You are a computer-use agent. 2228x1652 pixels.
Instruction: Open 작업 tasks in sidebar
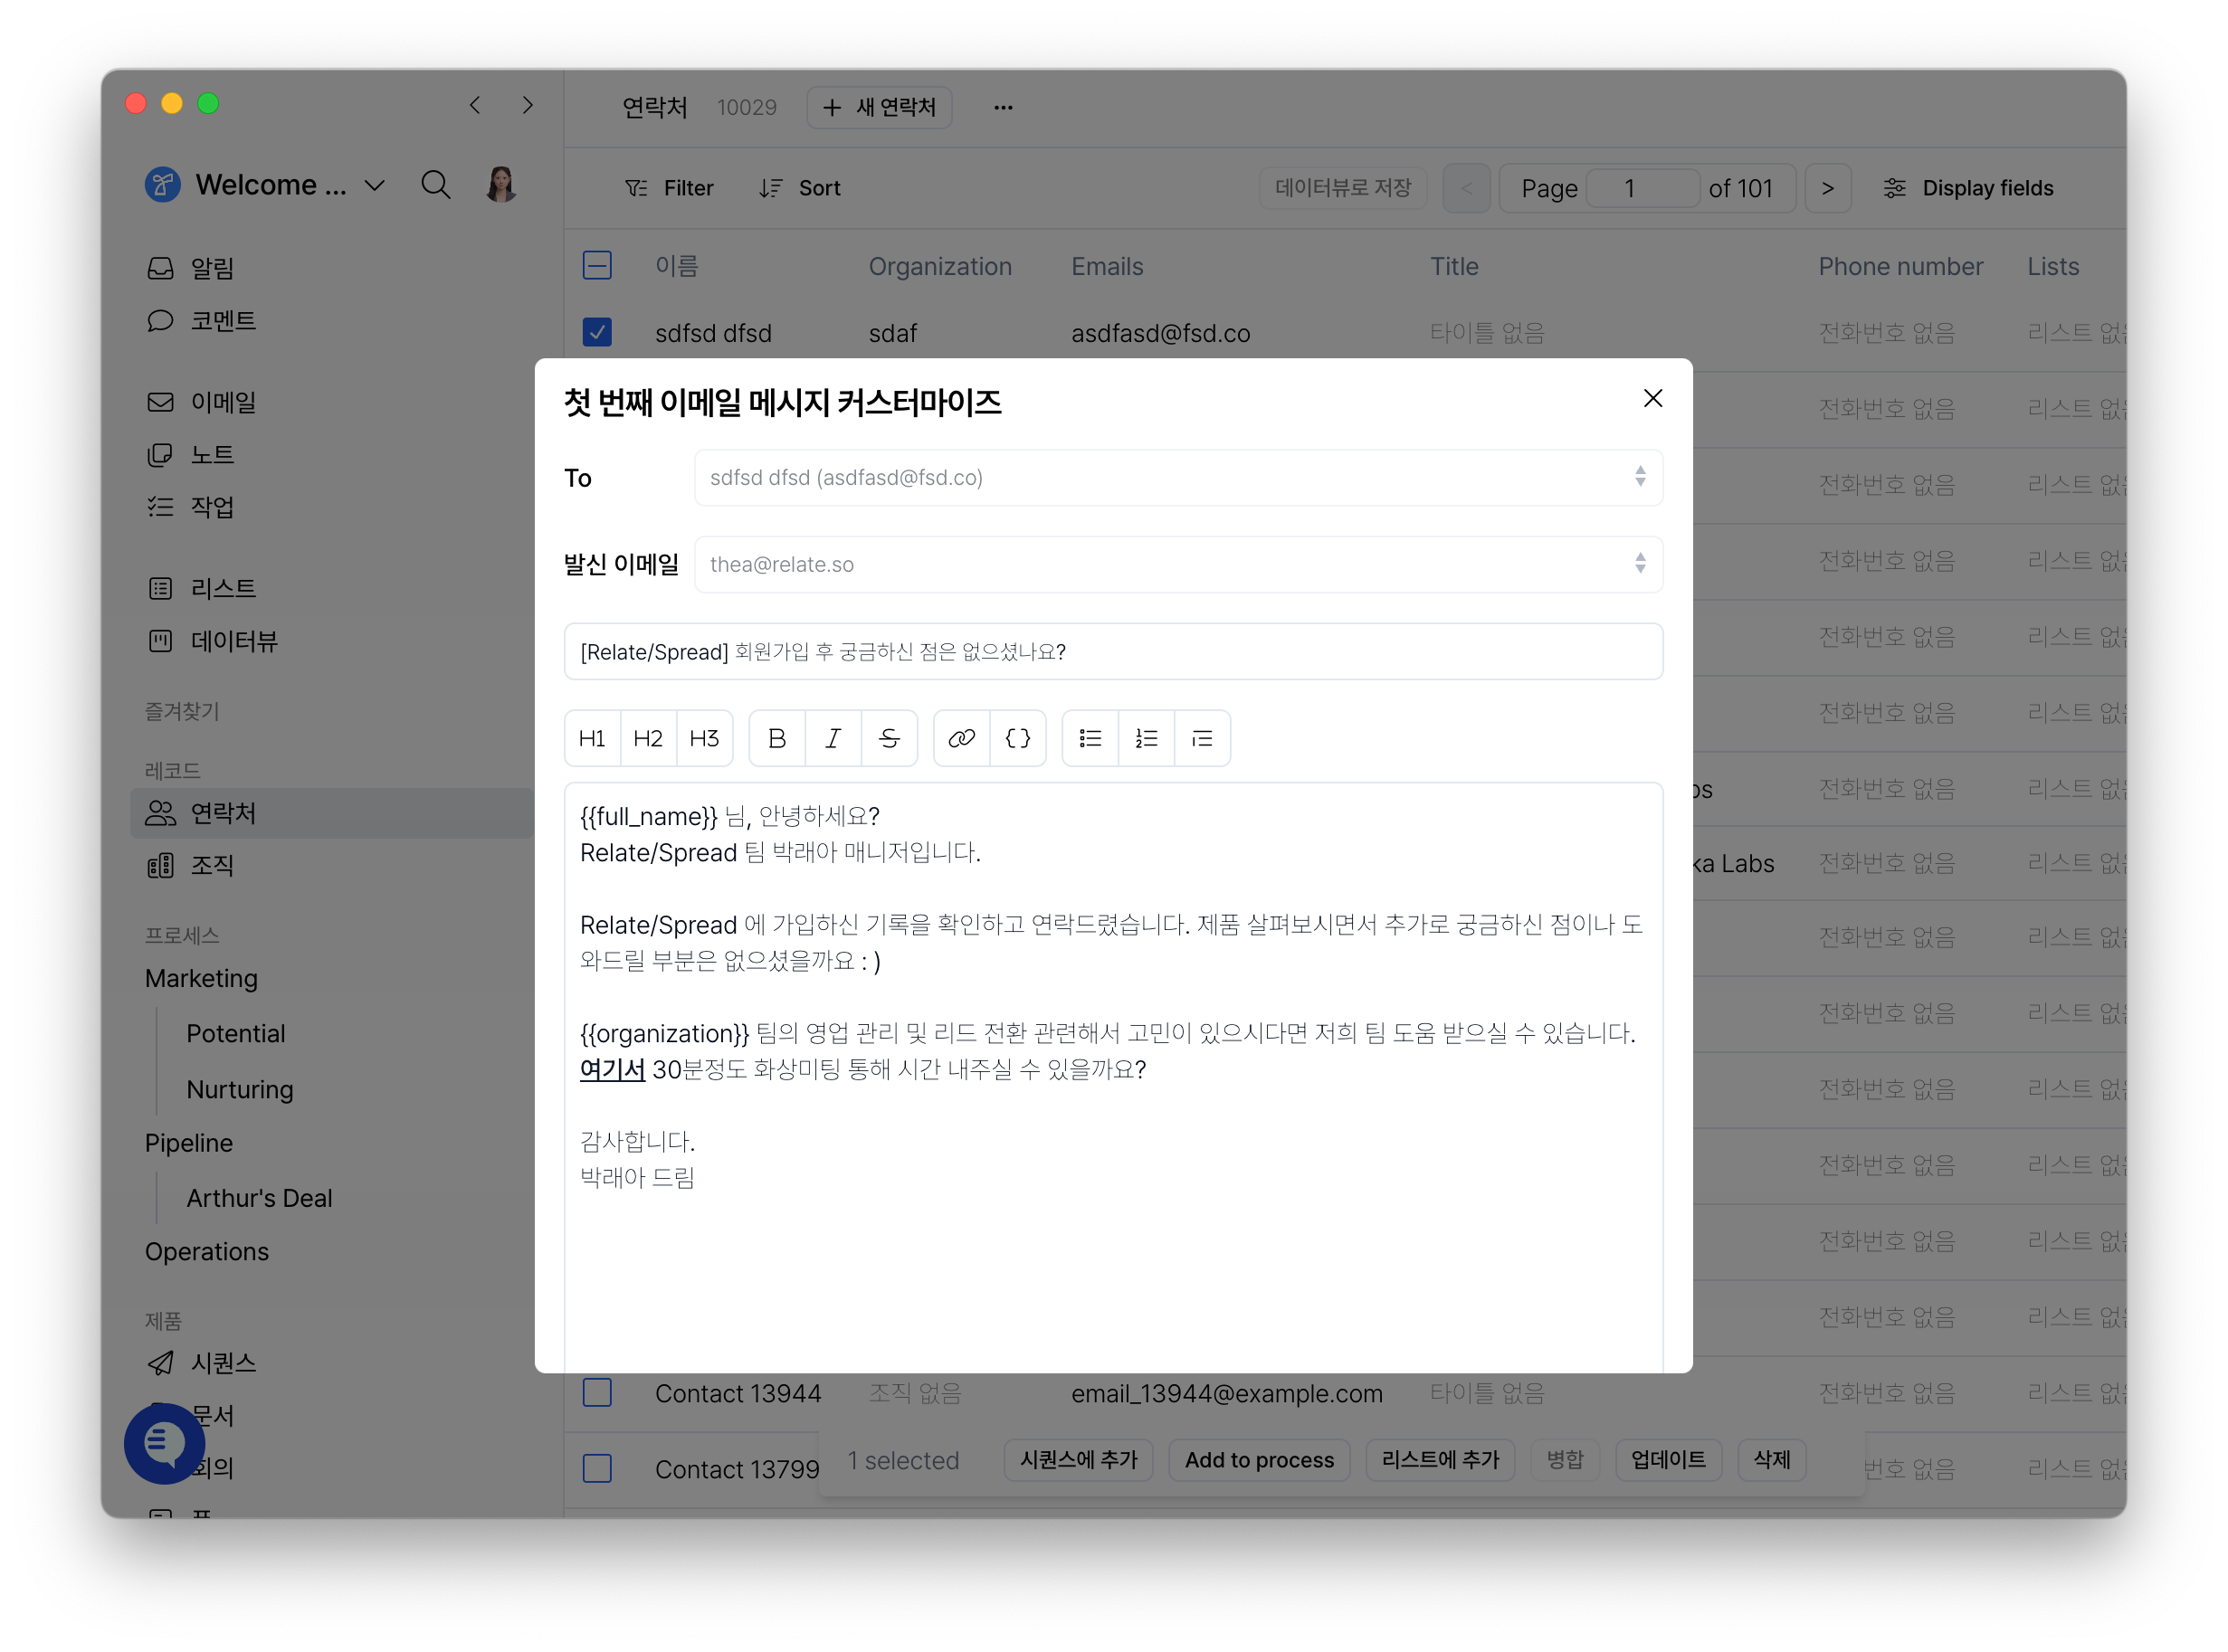coord(190,507)
